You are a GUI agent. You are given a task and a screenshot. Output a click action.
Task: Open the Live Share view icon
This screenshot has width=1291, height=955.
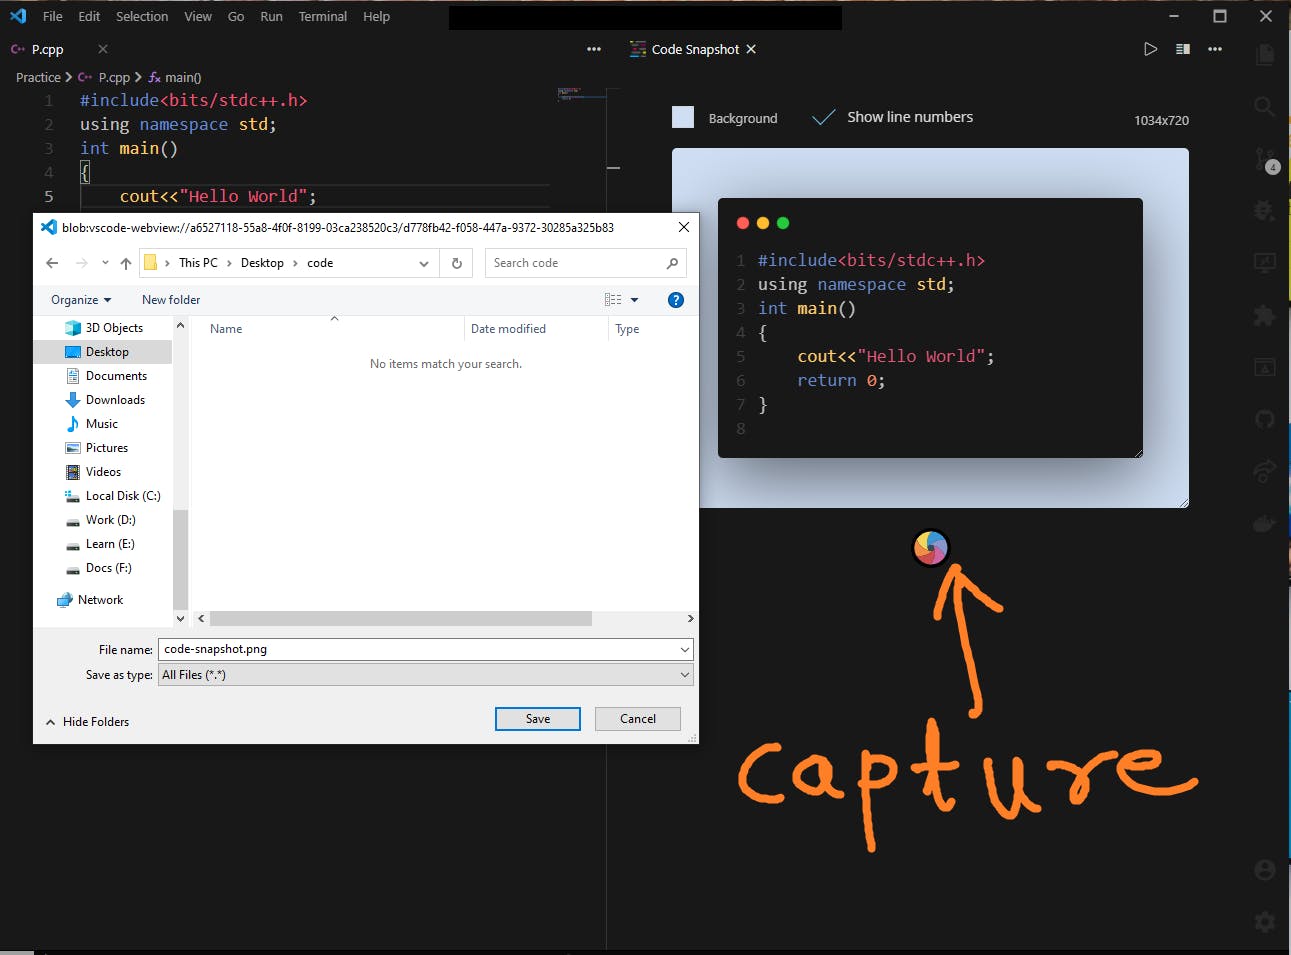click(x=1265, y=471)
